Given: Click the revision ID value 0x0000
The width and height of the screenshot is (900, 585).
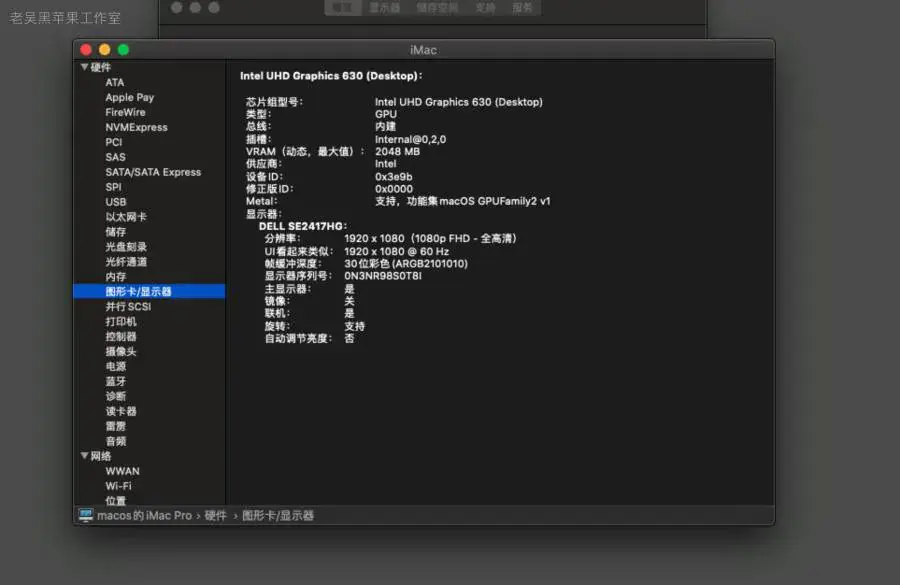Looking at the screenshot, I should point(394,189).
